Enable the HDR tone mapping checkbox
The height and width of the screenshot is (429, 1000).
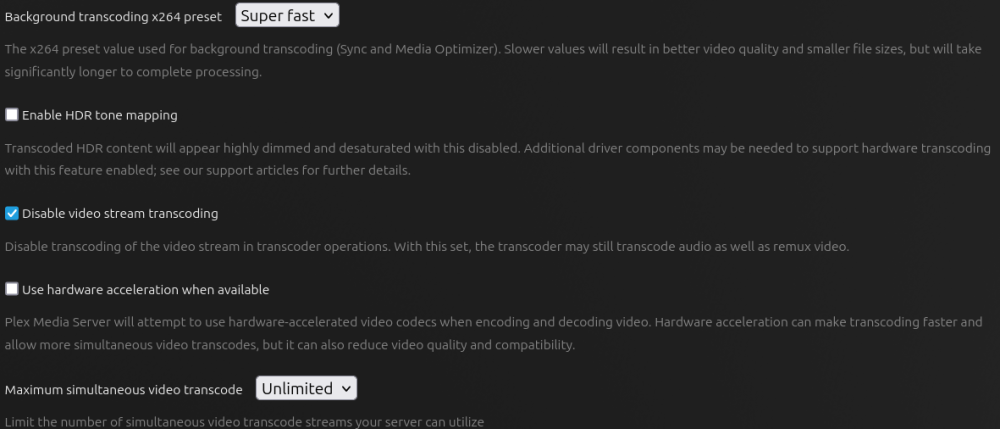(12, 115)
